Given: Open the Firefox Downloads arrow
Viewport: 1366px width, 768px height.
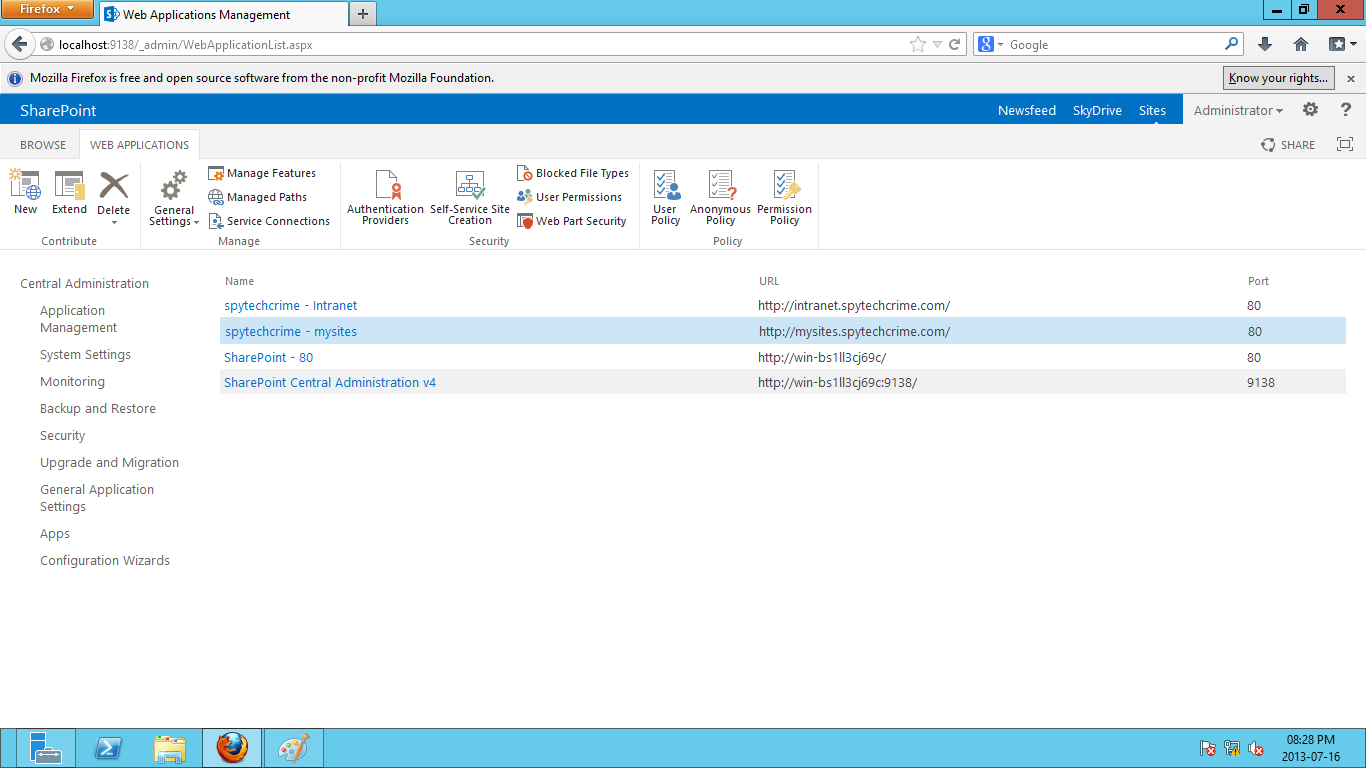Looking at the screenshot, I should click(x=1265, y=44).
